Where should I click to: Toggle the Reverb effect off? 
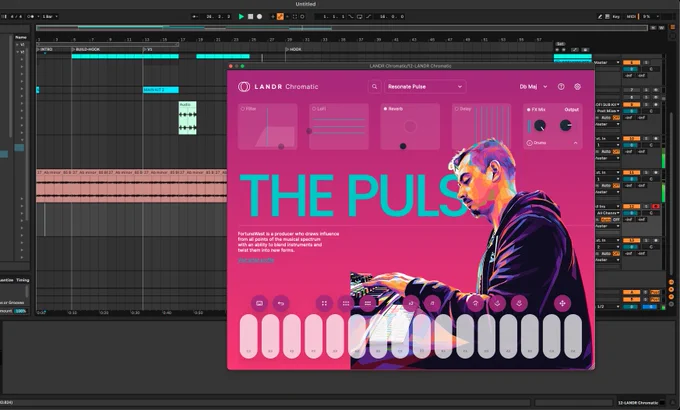pyautogui.click(x=385, y=109)
